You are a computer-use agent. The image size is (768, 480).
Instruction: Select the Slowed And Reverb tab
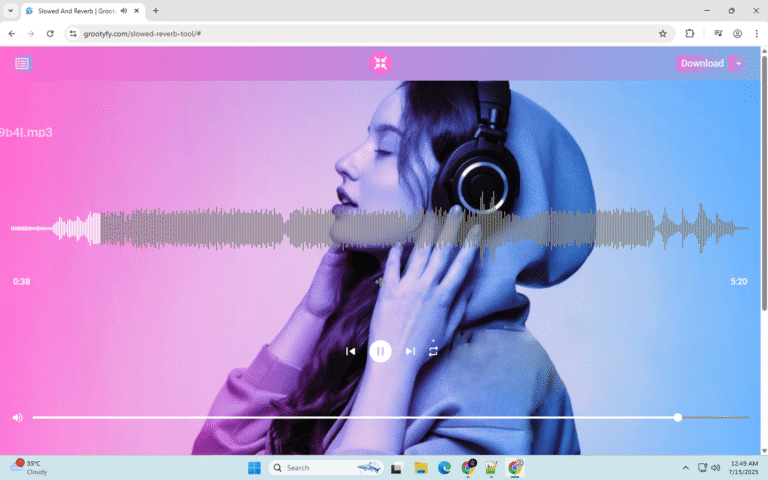(70, 11)
